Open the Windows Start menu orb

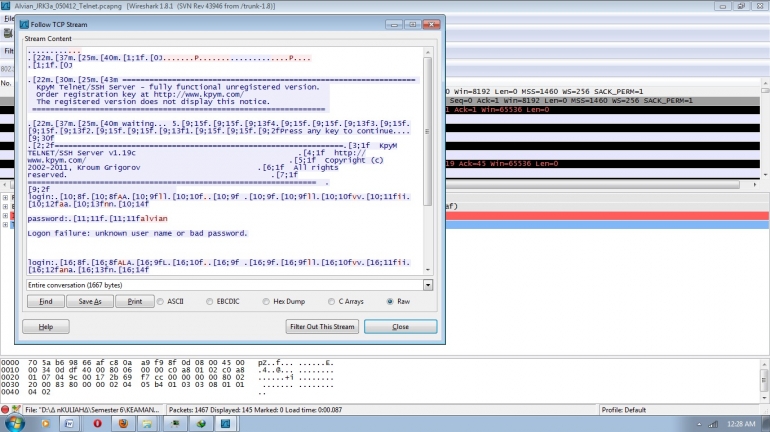[x=14, y=423]
